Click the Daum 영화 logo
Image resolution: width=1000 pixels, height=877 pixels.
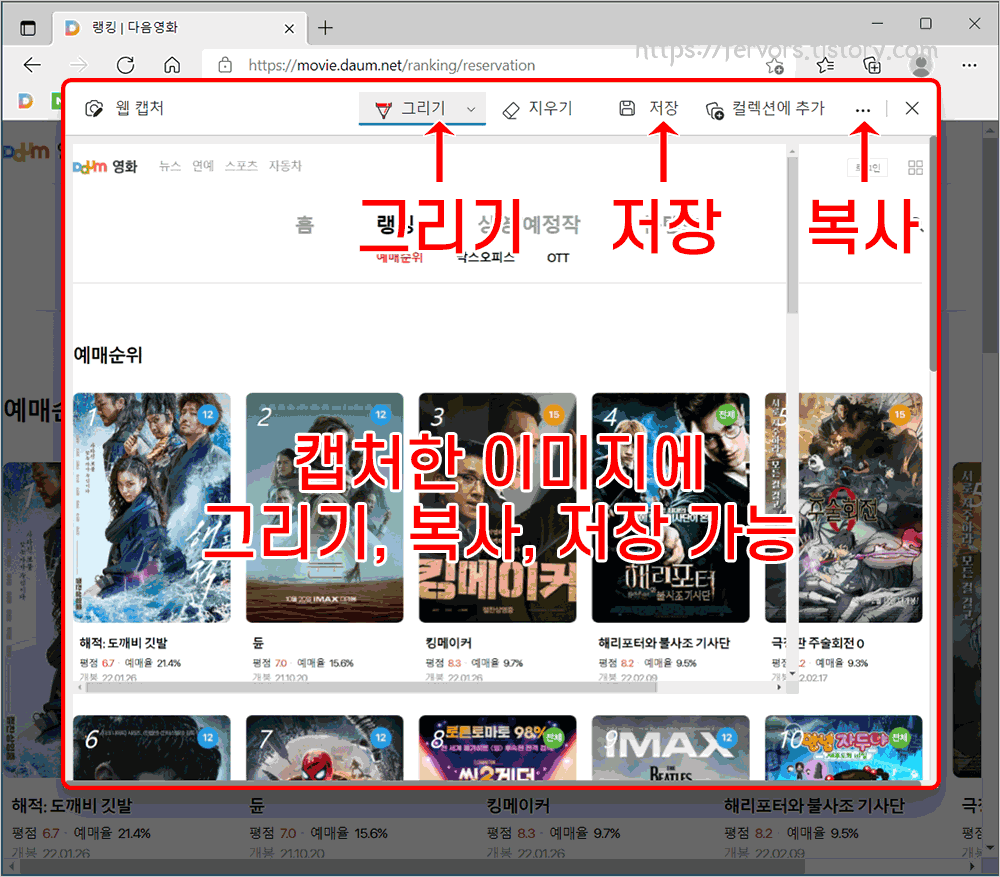[x=105, y=167]
